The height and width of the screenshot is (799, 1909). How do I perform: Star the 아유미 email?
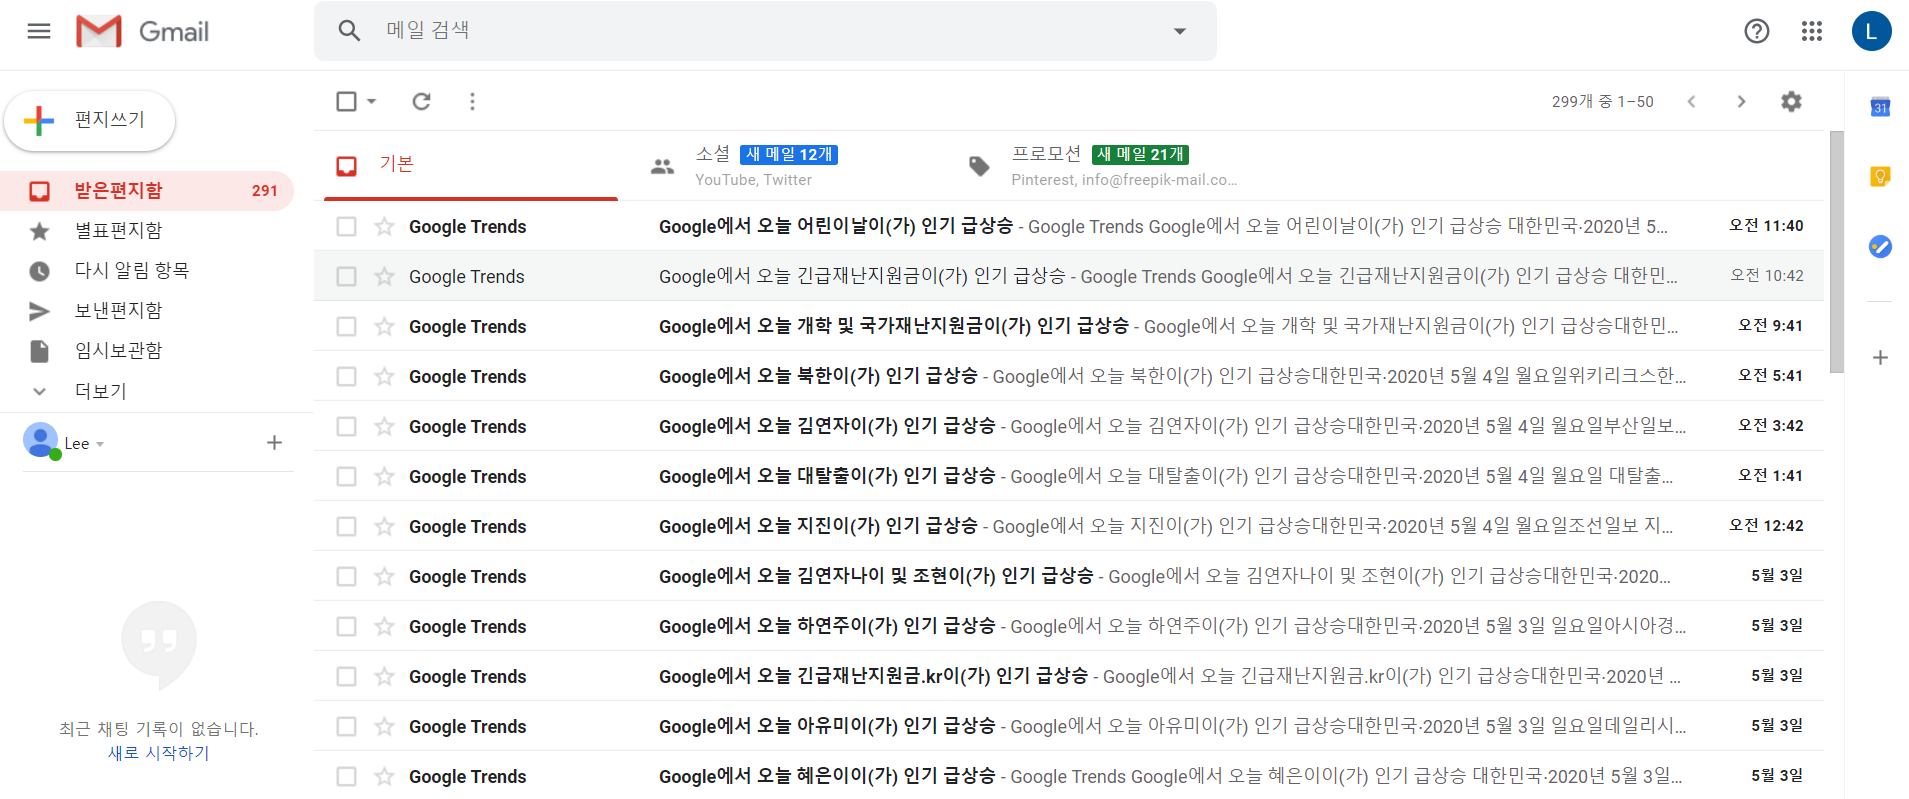tap(384, 726)
